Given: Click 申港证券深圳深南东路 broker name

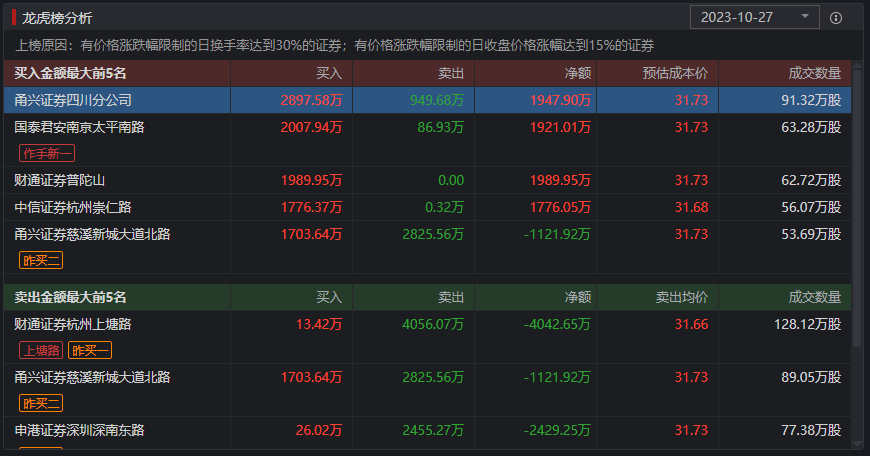Looking at the screenshot, I should click(x=79, y=430).
